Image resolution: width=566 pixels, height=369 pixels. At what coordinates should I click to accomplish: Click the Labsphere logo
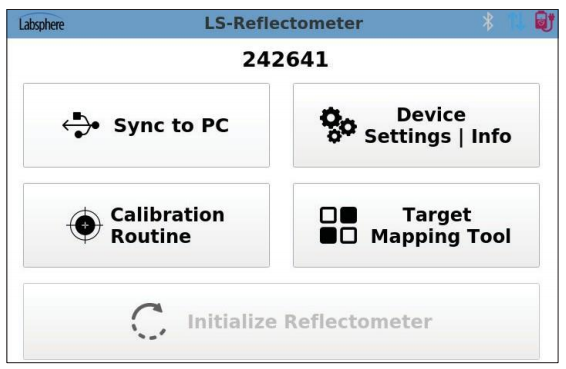42,23
